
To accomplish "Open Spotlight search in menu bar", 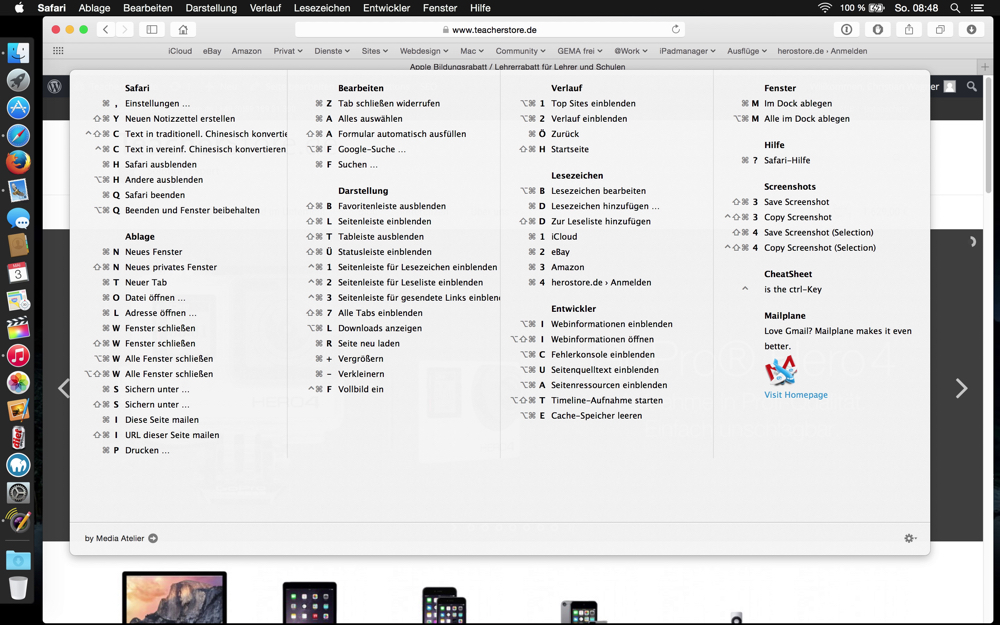I will click(955, 8).
